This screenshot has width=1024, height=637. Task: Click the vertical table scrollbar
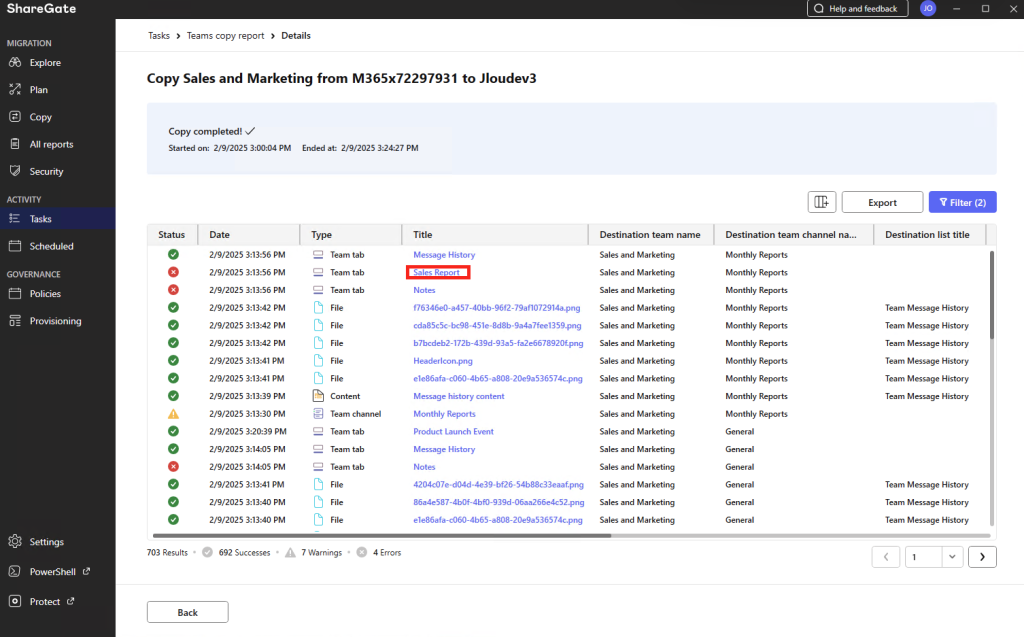coord(991,295)
